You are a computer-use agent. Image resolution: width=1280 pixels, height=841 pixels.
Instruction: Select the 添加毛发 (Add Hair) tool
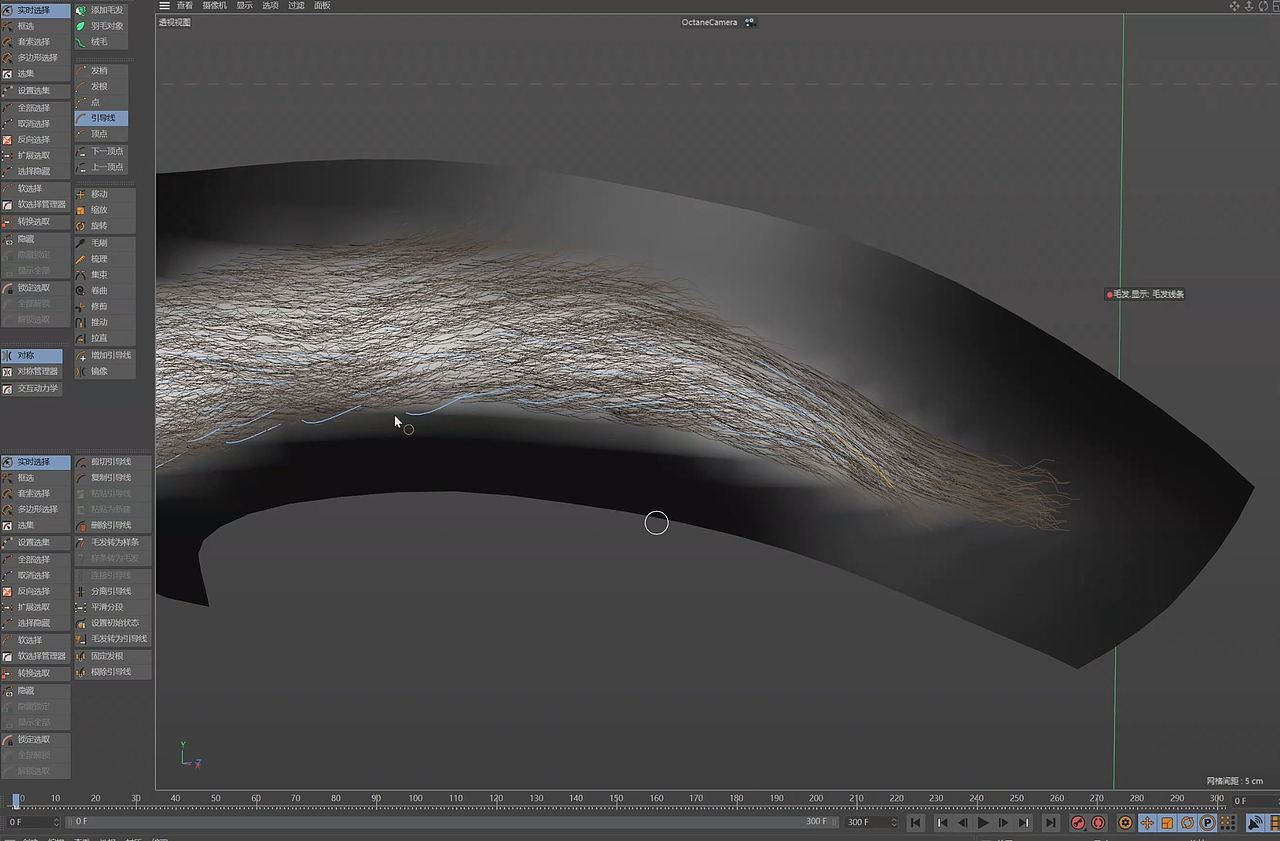coord(101,10)
